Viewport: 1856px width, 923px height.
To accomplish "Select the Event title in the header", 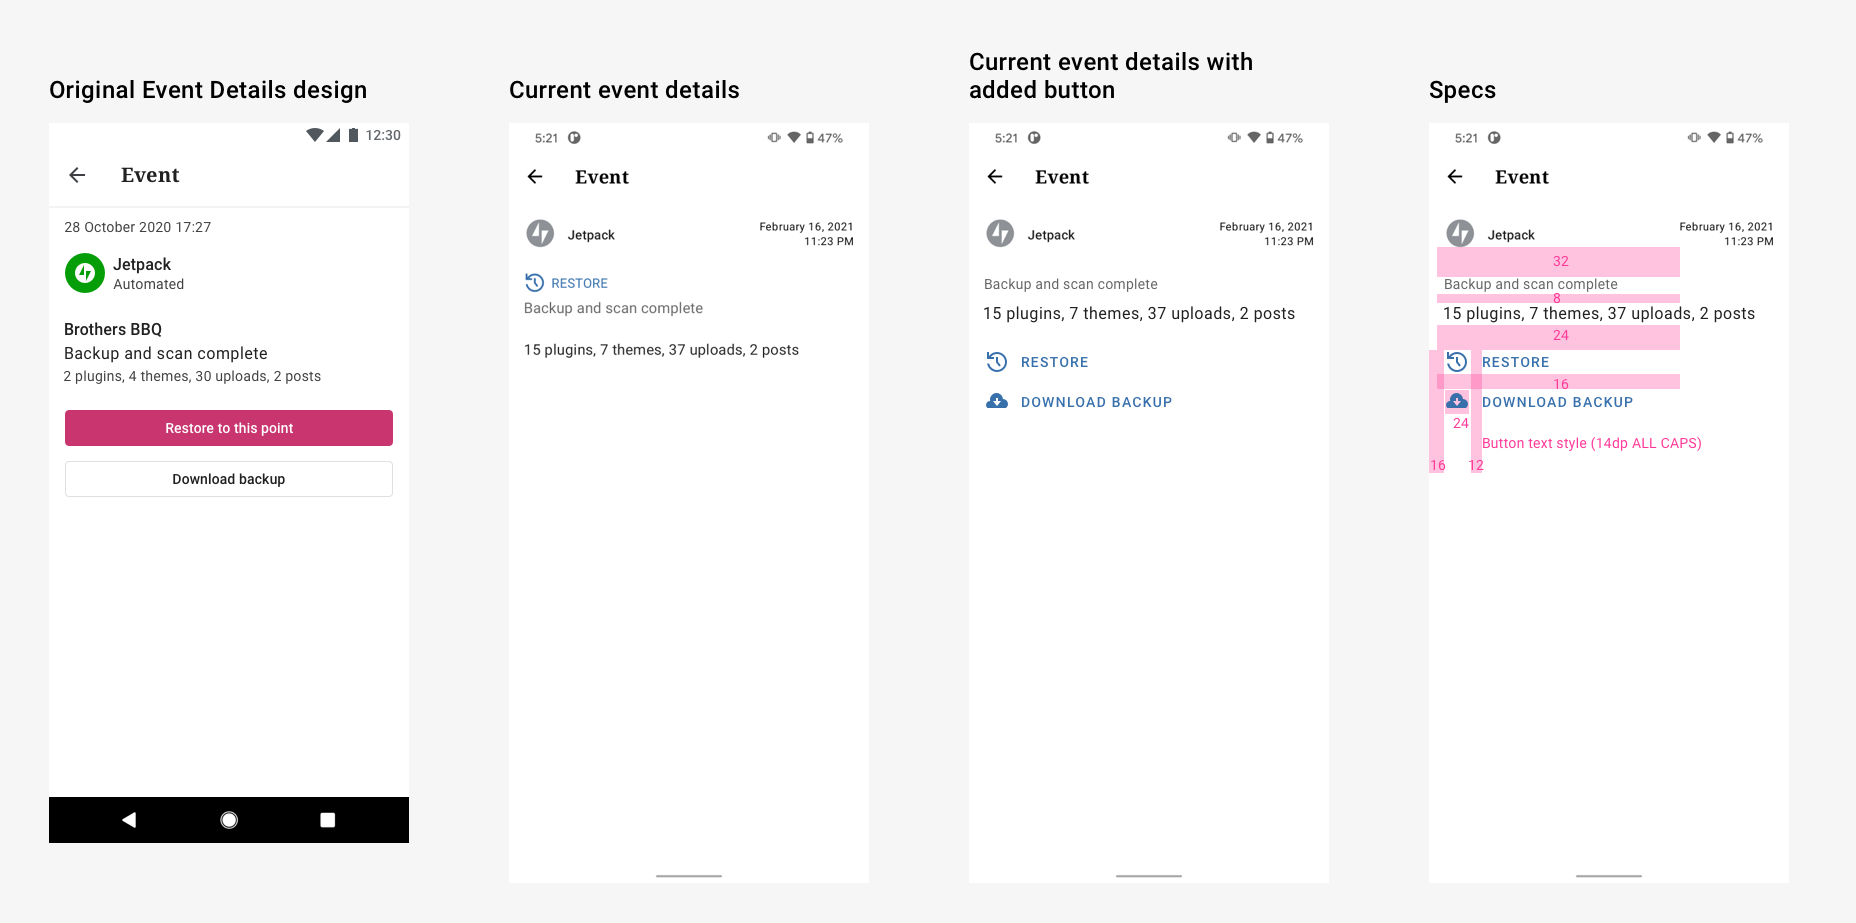I will coord(601,176).
